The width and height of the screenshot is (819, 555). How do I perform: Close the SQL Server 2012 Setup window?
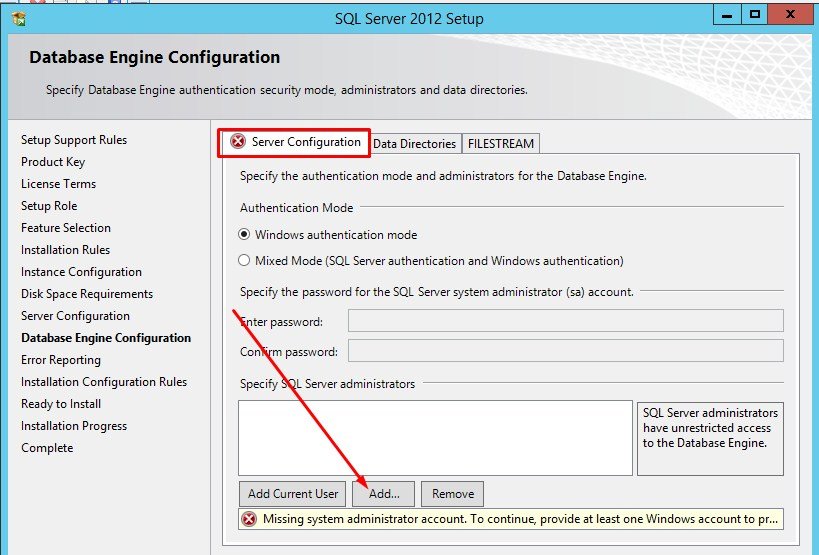[791, 15]
